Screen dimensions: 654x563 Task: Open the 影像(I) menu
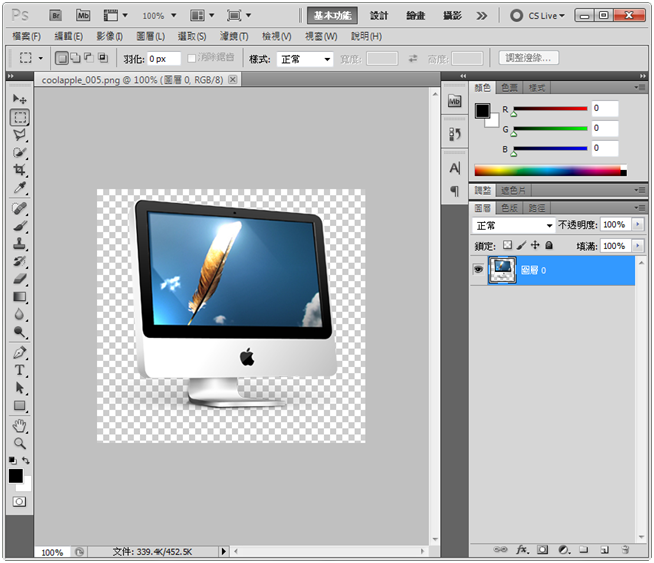109,37
